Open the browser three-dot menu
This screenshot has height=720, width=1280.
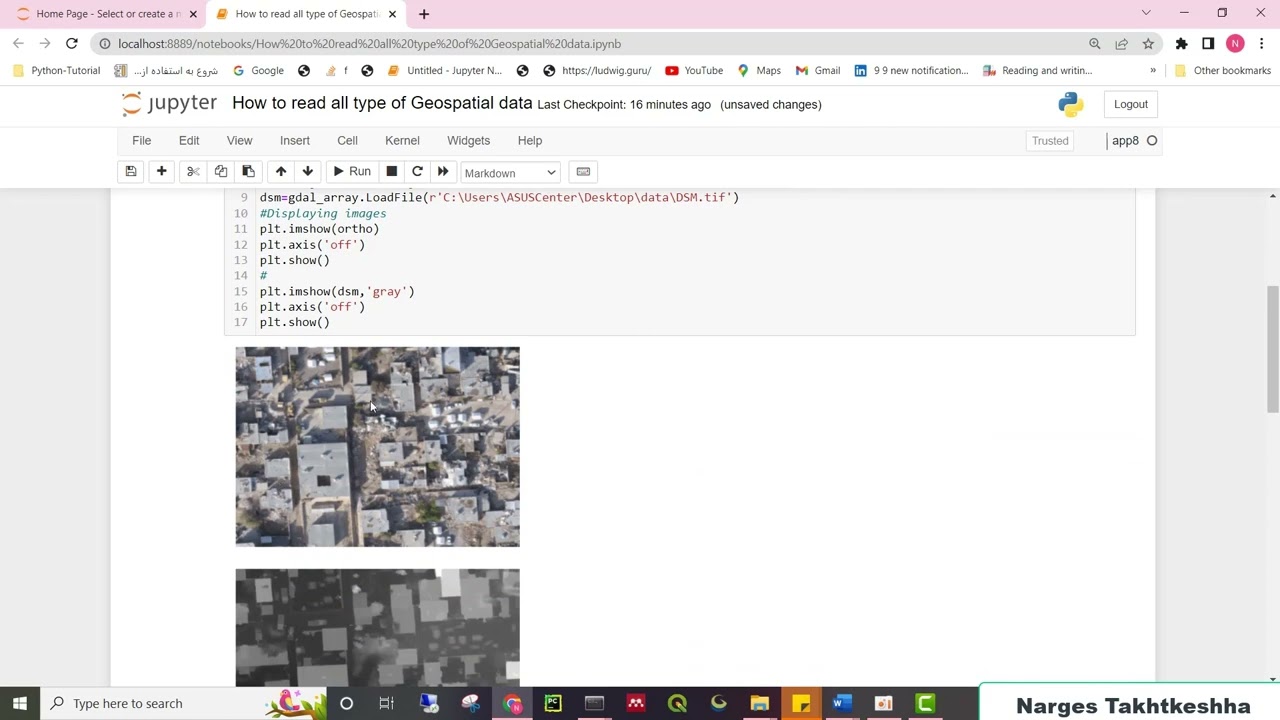pyautogui.click(x=1262, y=44)
